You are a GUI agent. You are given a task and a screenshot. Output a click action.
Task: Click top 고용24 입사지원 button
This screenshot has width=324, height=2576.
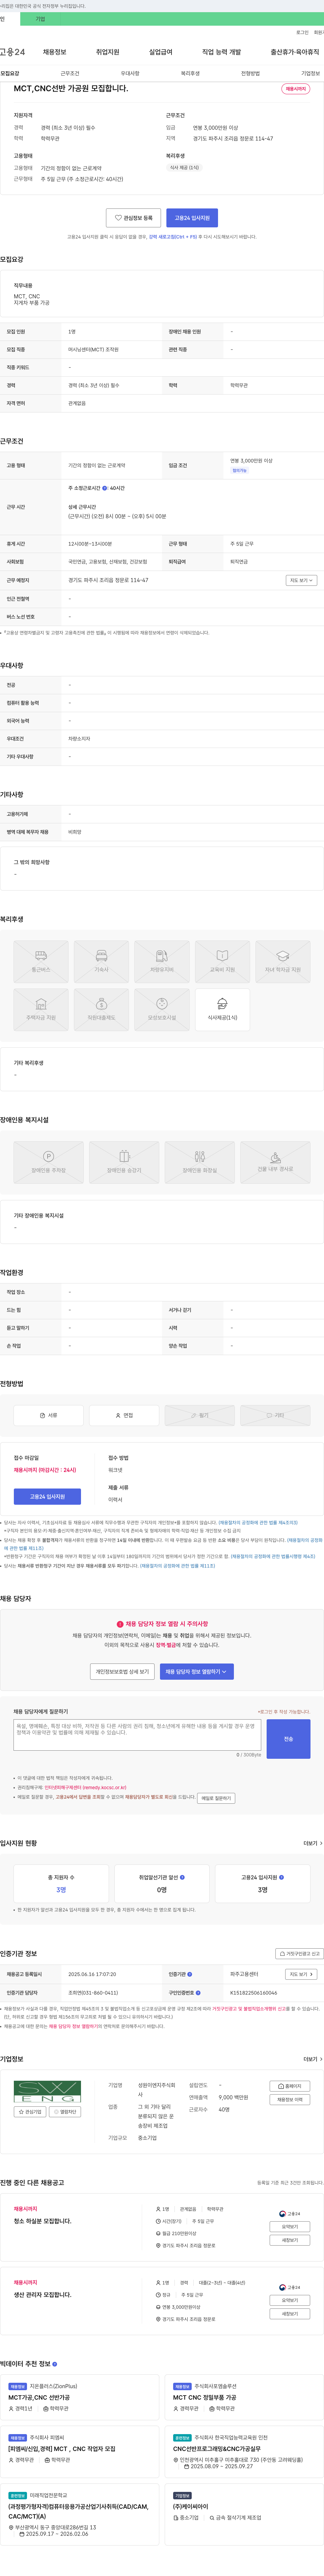(192, 218)
